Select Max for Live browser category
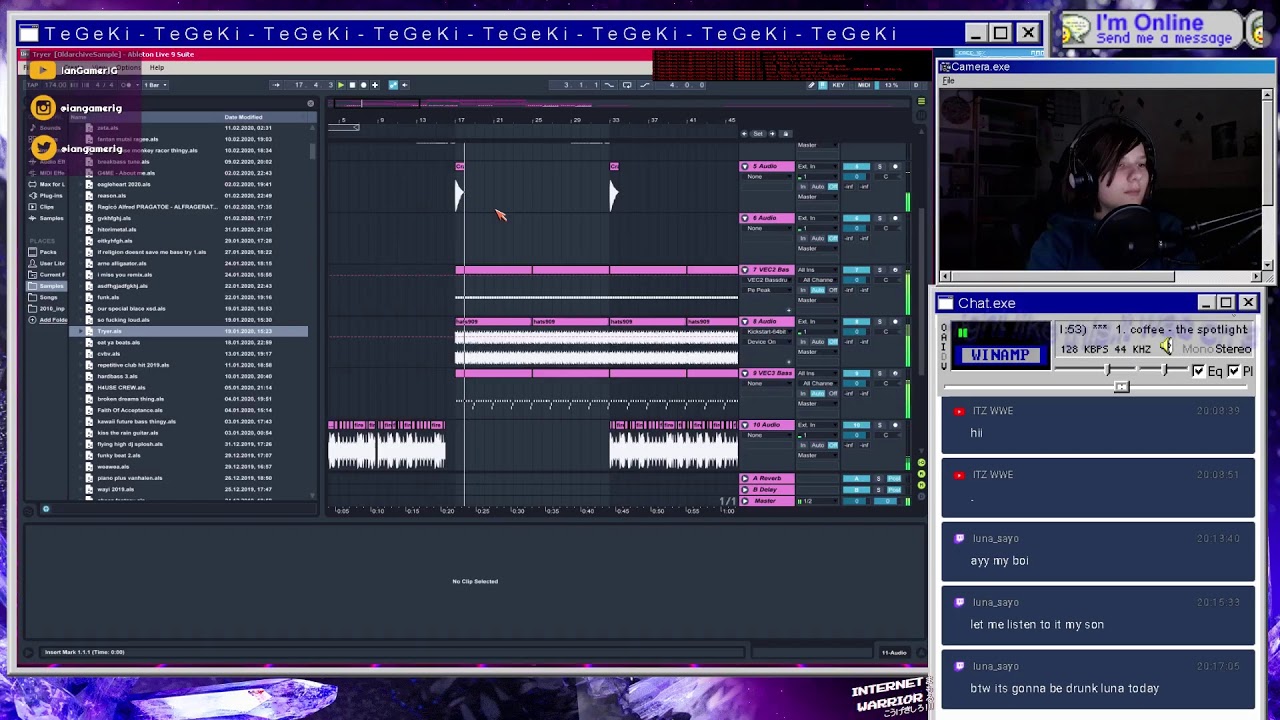The image size is (1280, 720). point(46,184)
